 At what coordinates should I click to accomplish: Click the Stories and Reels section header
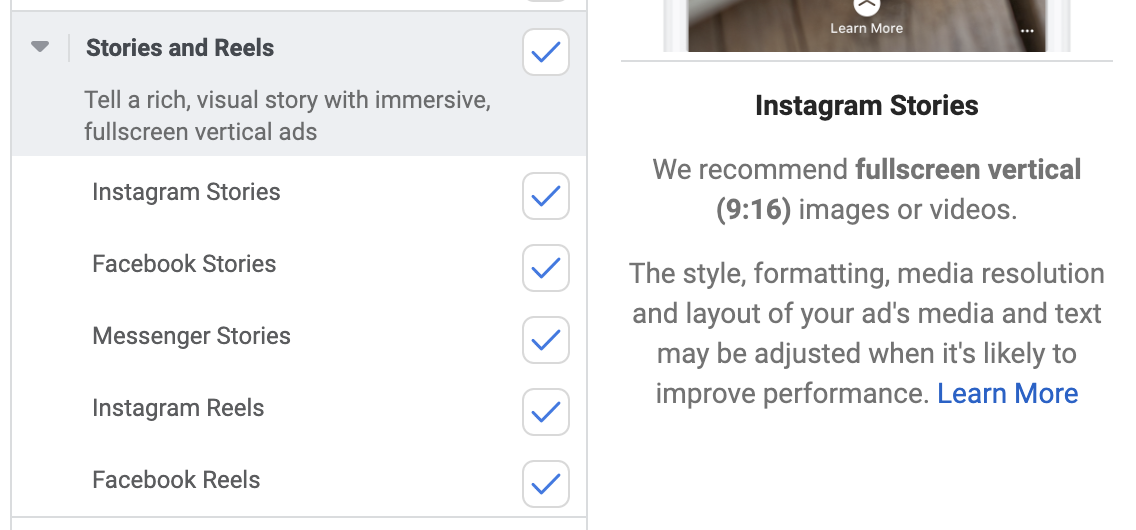[x=180, y=48]
